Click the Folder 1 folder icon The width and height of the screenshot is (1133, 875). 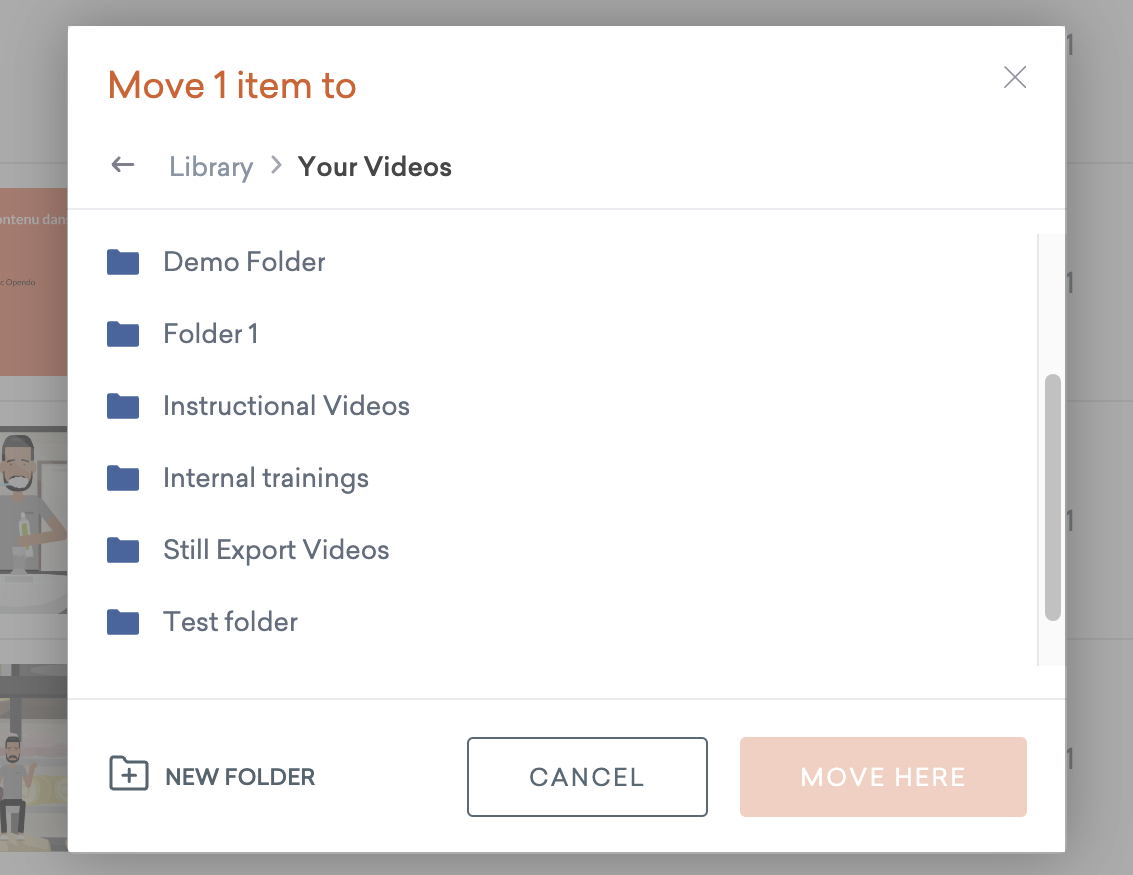click(x=123, y=334)
